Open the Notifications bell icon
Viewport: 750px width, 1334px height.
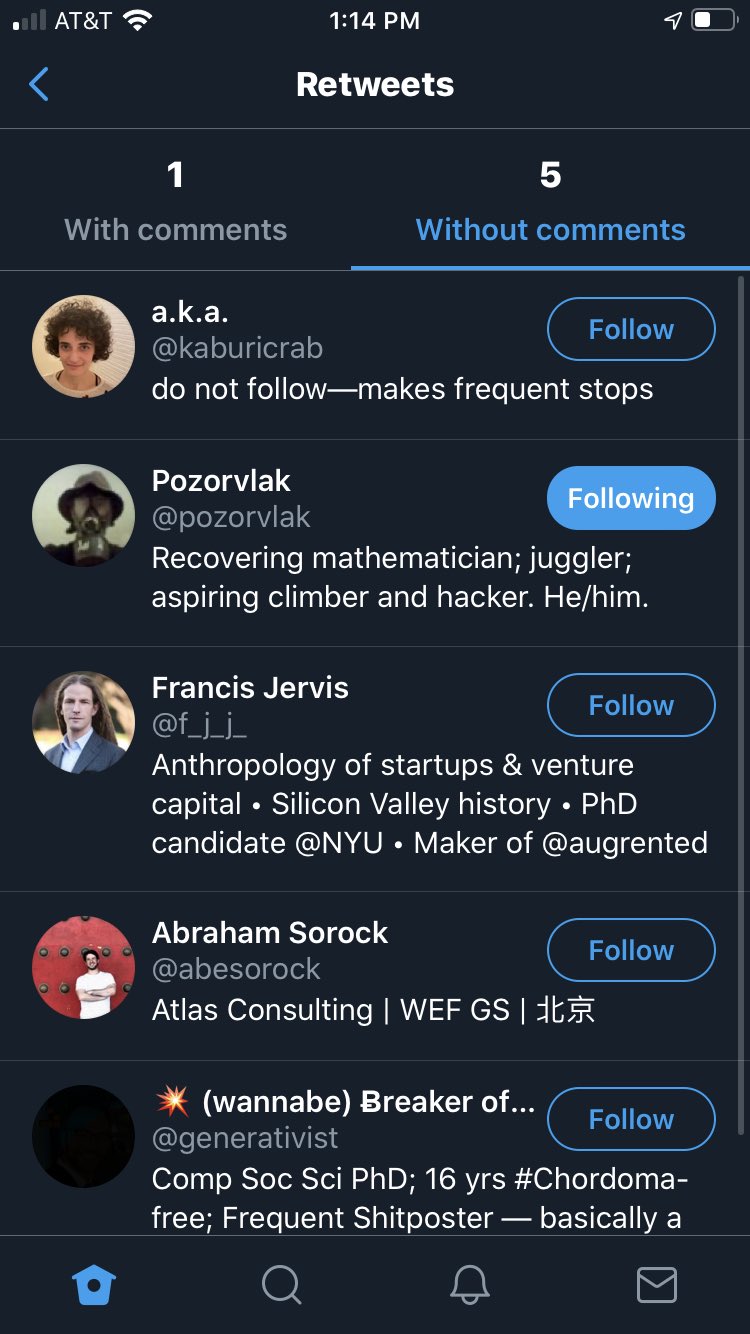tap(469, 1285)
